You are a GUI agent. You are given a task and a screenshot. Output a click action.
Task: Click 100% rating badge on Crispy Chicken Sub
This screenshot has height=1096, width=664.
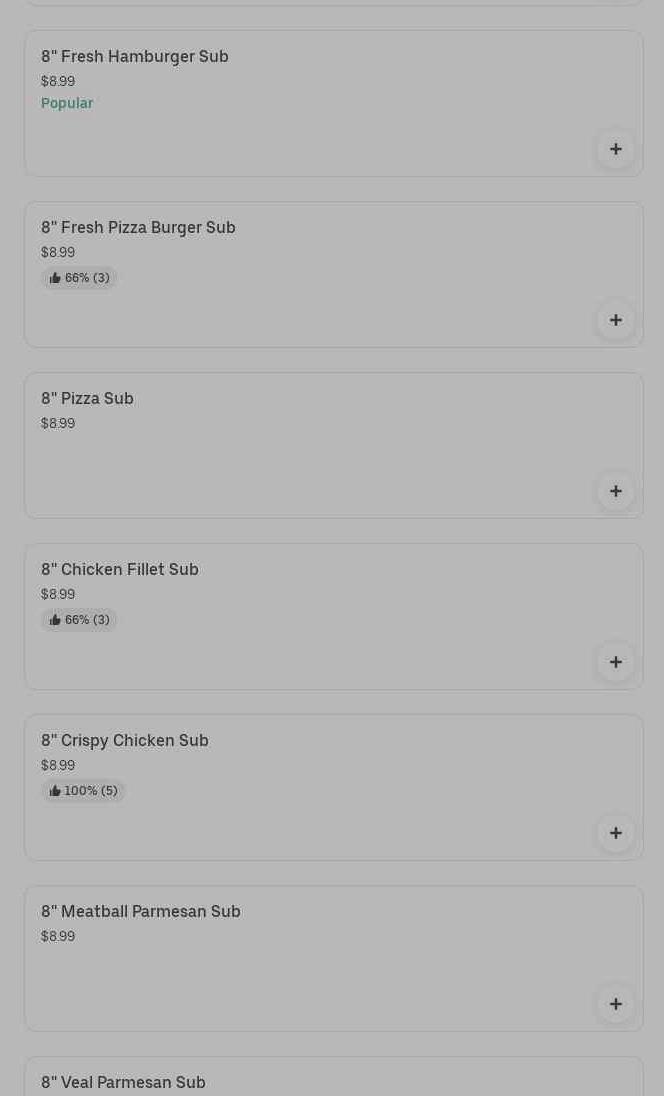tap(83, 791)
